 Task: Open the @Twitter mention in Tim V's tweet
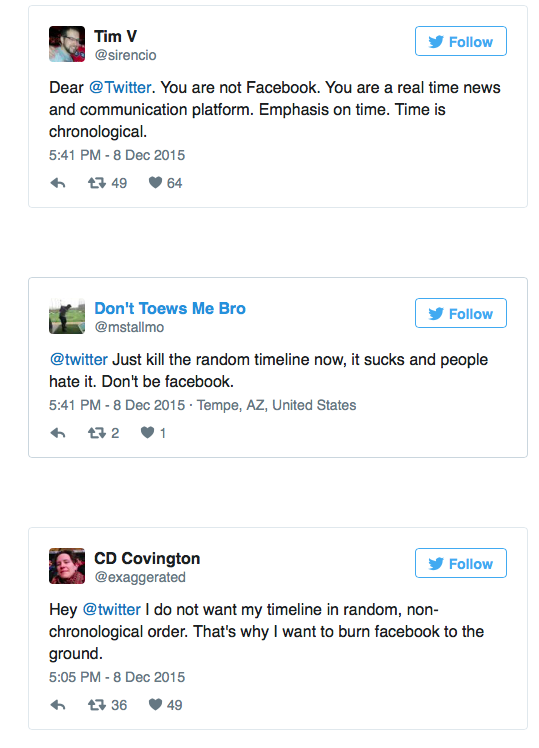120,88
